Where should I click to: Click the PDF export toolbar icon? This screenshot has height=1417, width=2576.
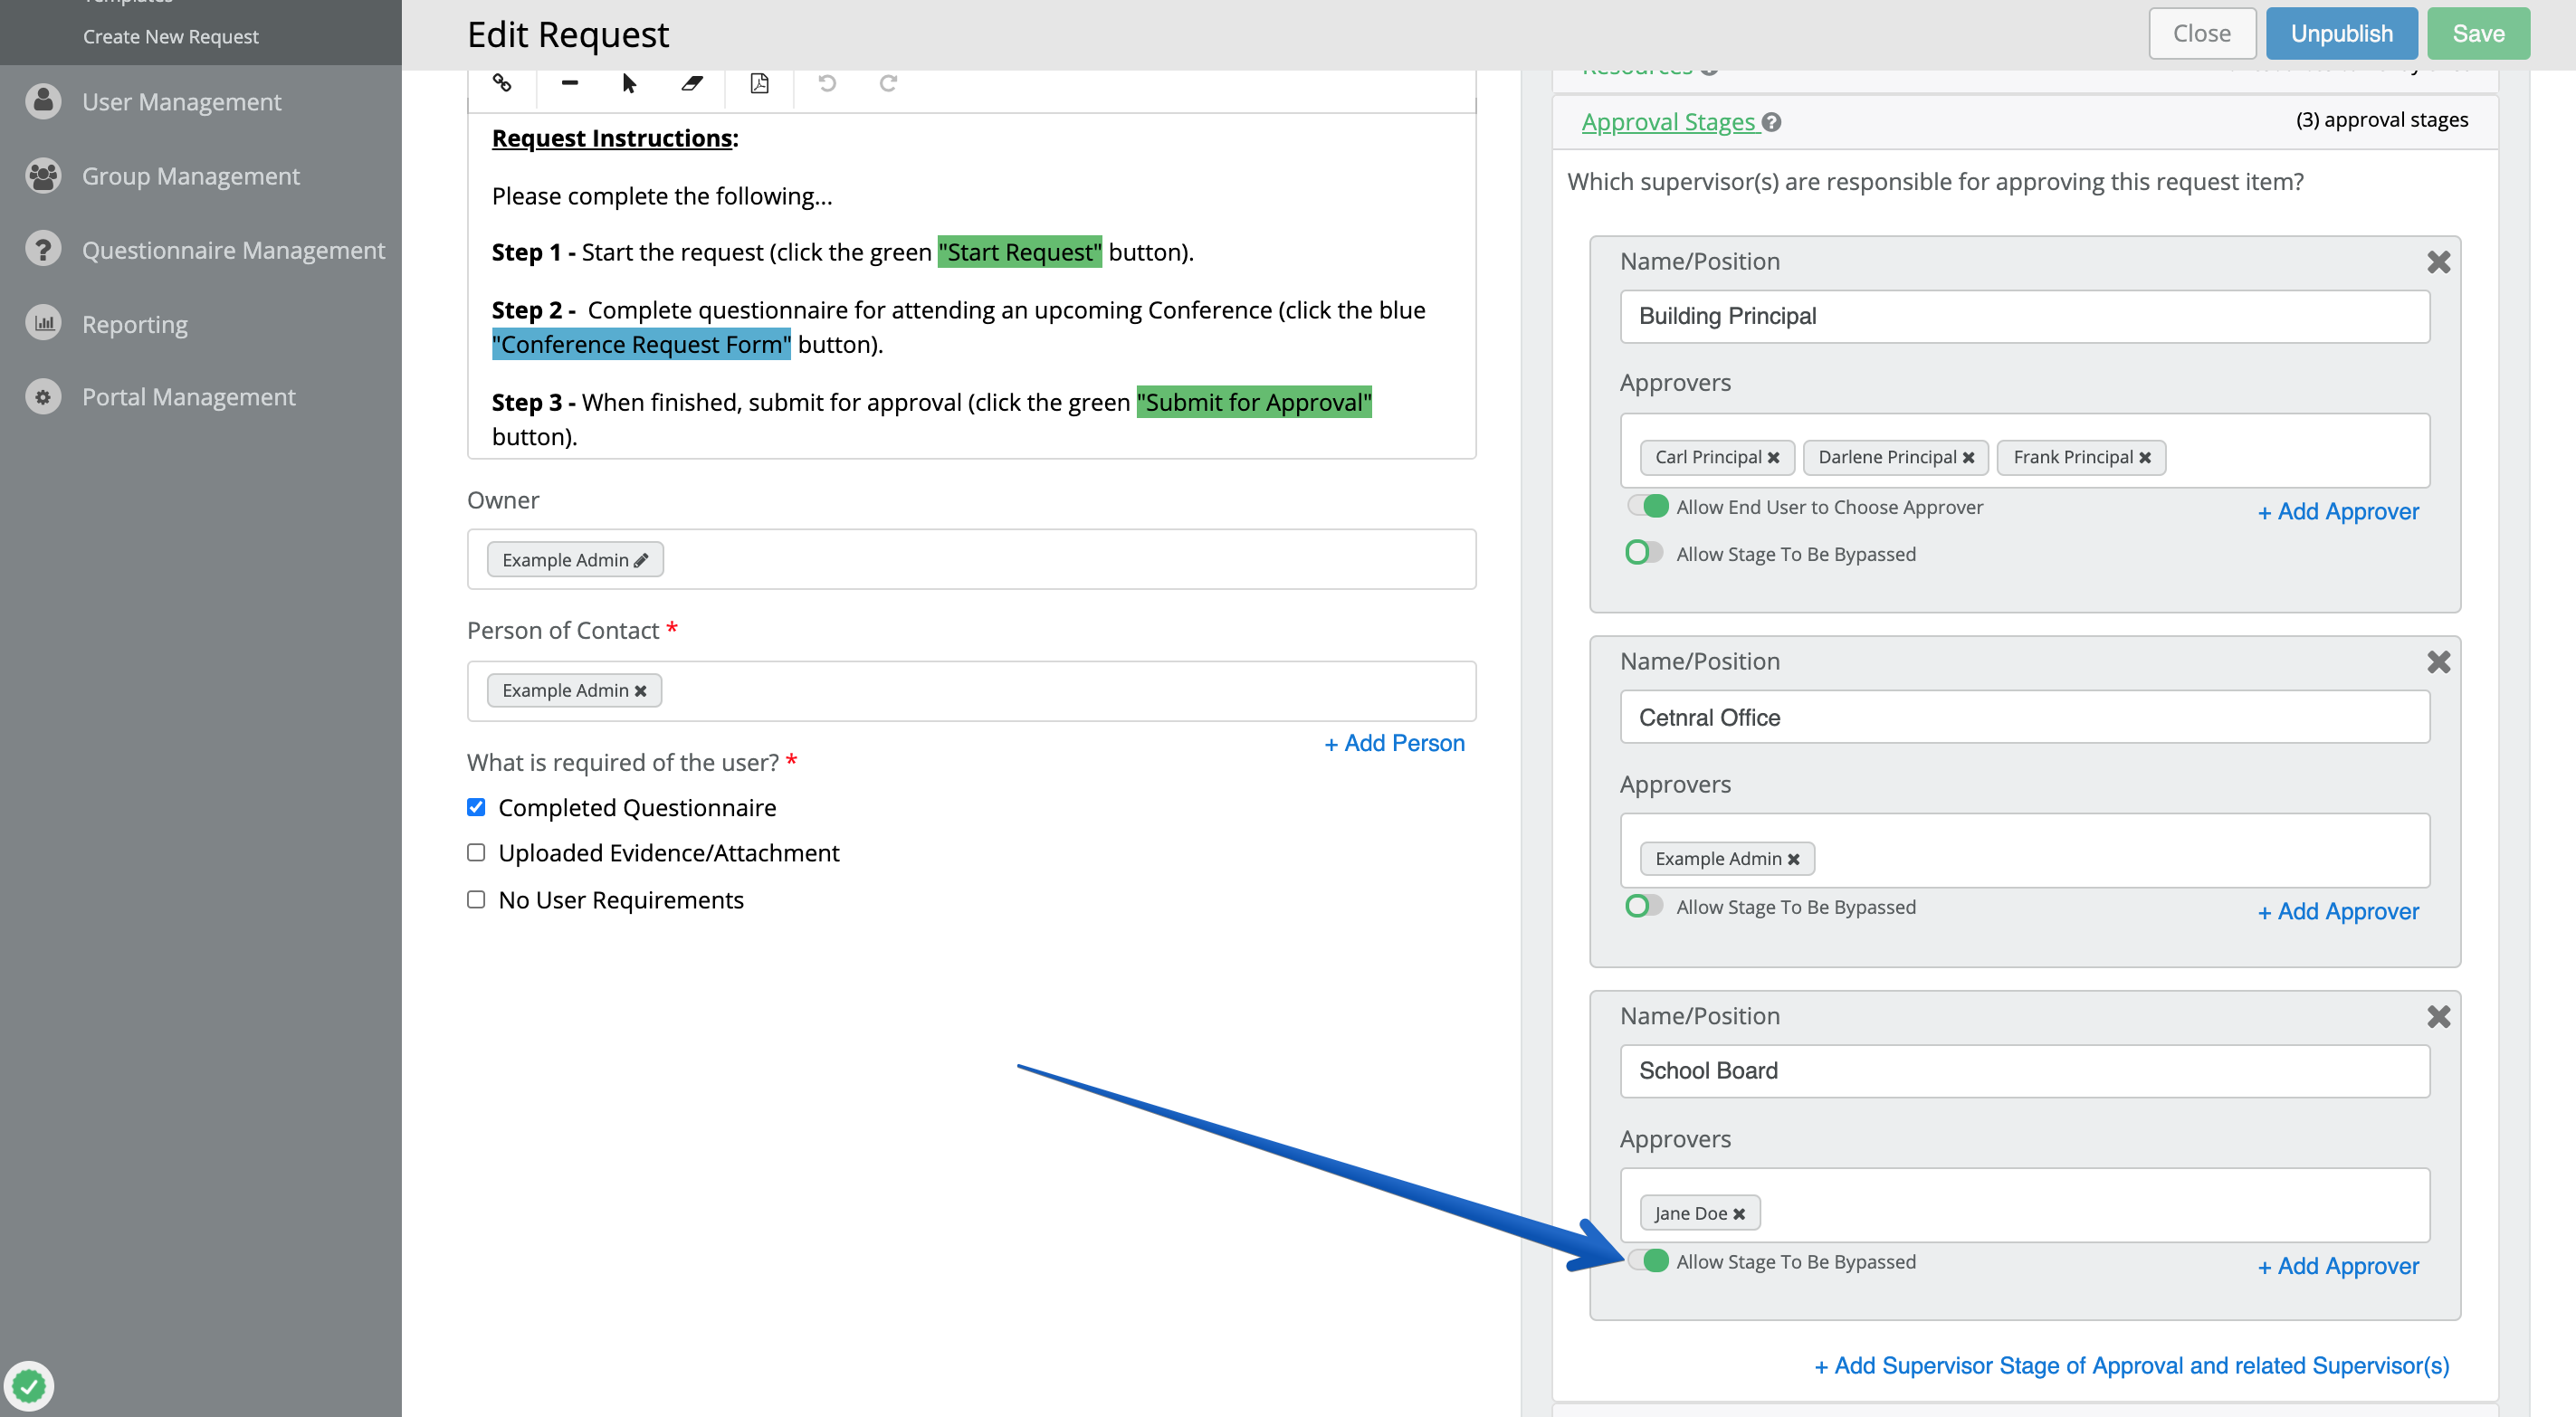(759, 83)
